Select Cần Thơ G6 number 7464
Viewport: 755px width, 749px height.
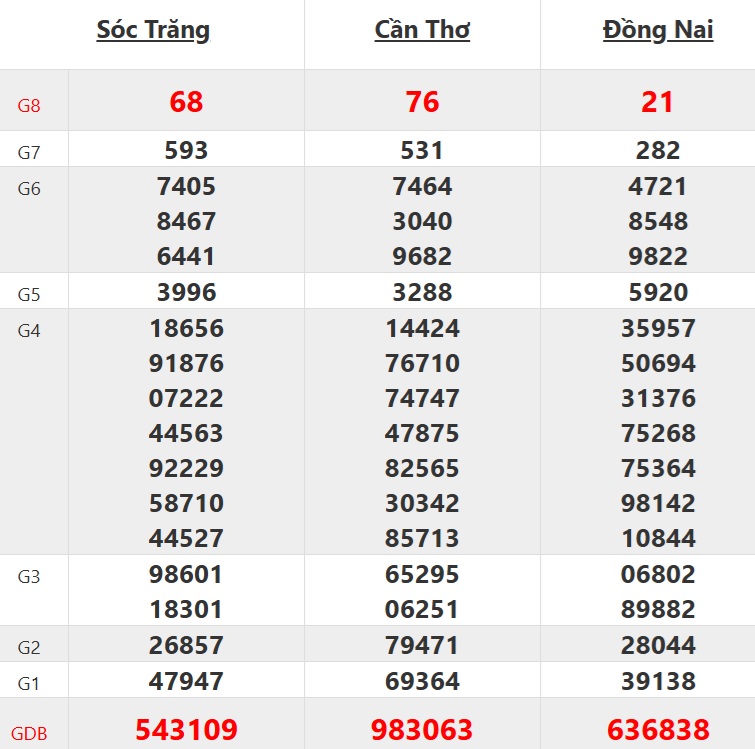[x=422, y=186]
